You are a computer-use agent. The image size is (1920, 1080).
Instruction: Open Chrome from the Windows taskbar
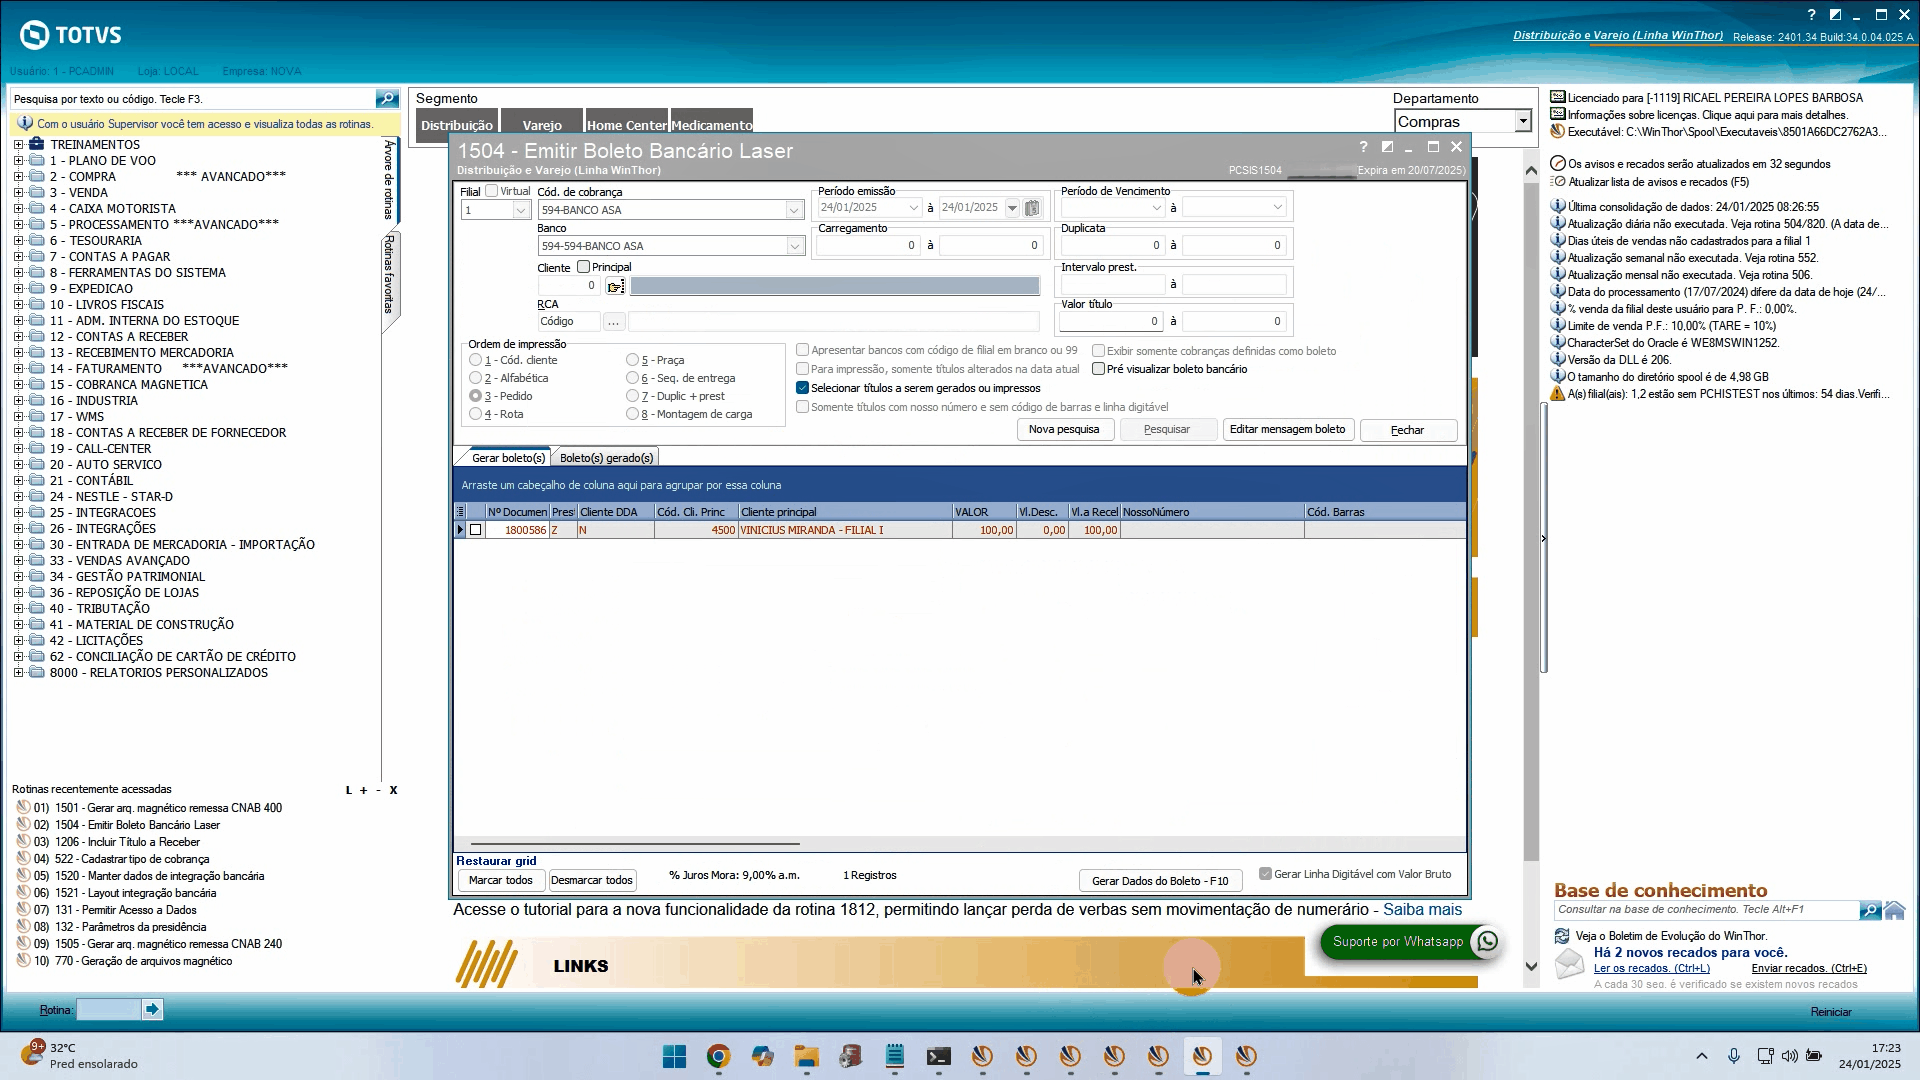click(x=718, y=1056)
